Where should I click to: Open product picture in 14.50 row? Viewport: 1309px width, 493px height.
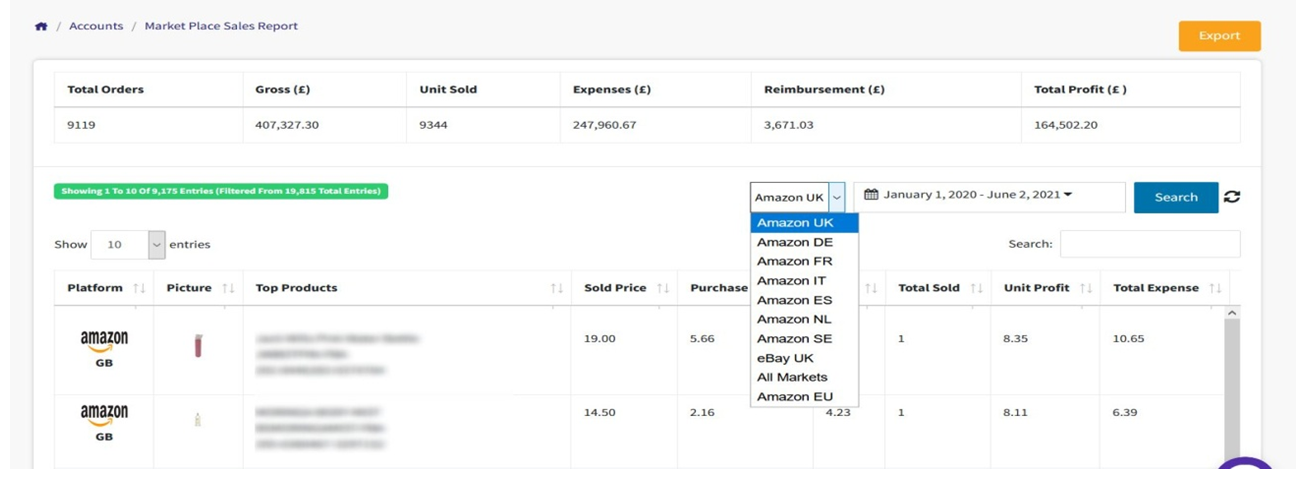pos(198,419)
